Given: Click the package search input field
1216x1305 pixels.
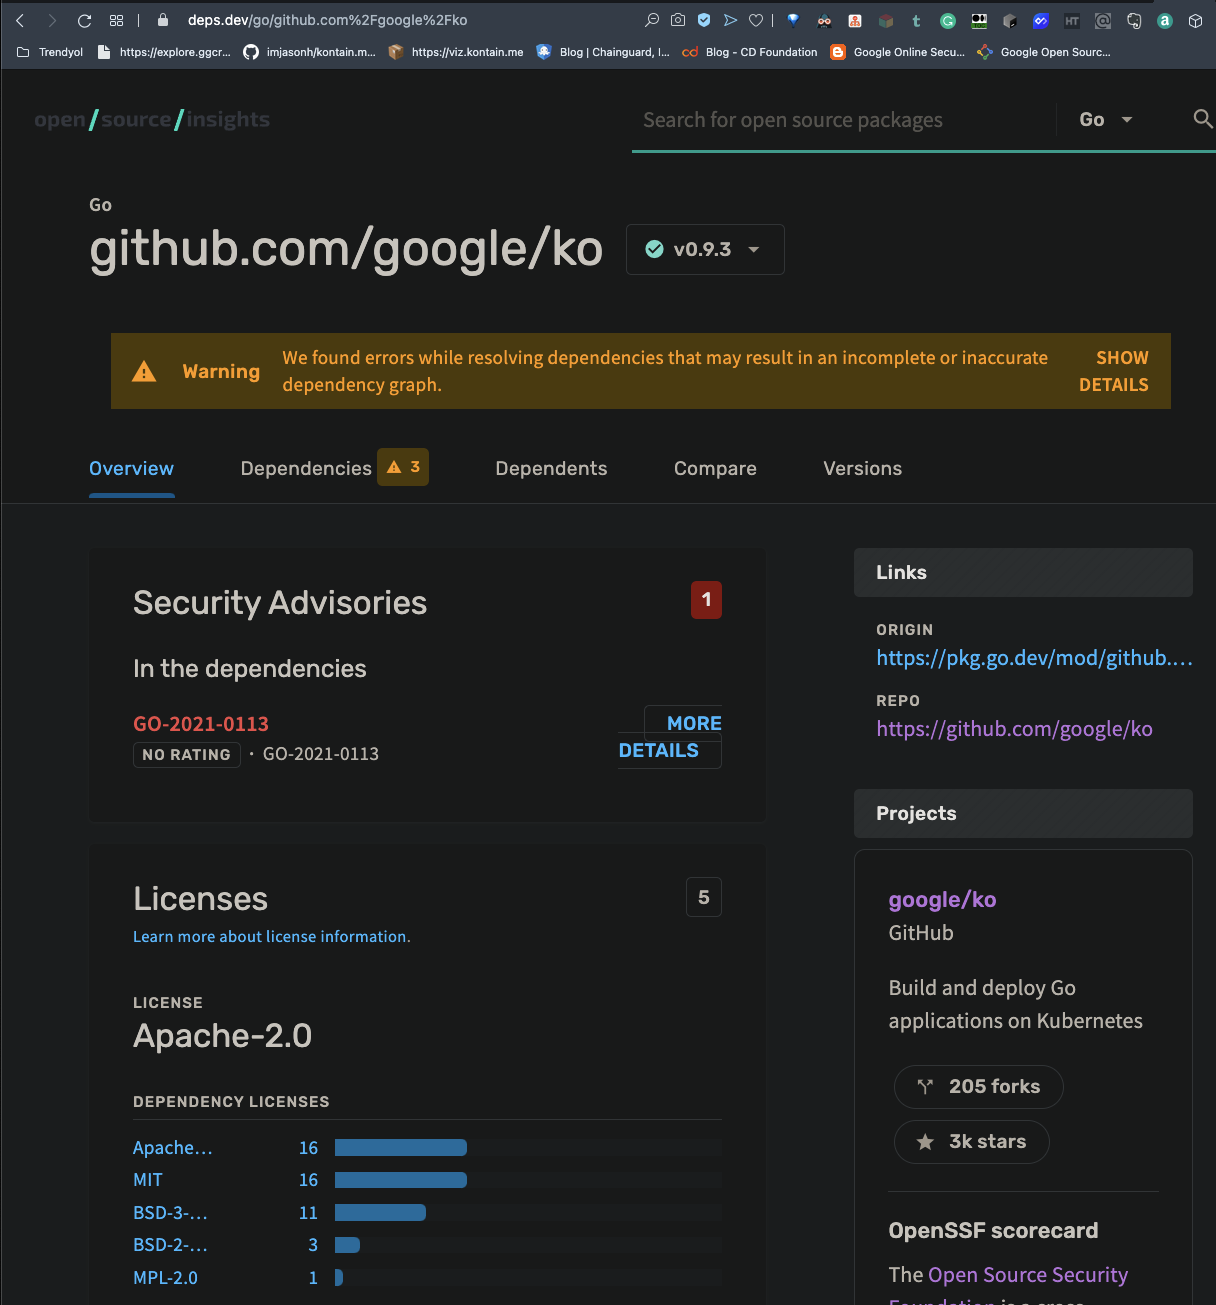Looking at the screenshot, I should pyautogui.click(x=840, y=119).
